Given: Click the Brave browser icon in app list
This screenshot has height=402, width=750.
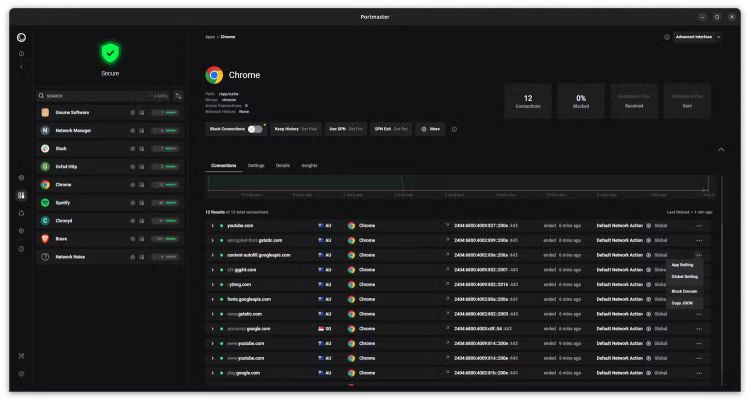Looking at the screenshot, I should pos(45,239).
